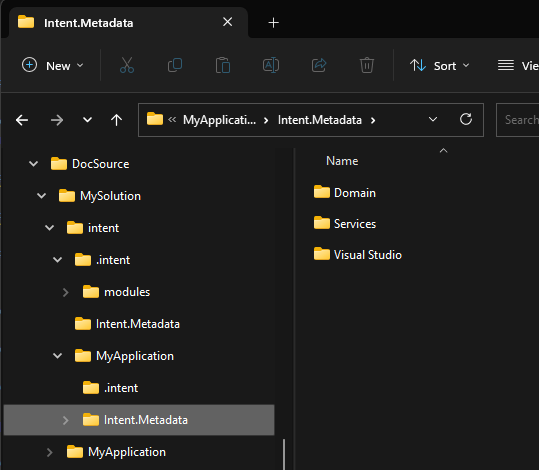
Task: Click the Share icon in toolbar
Action: pos(319,65)
